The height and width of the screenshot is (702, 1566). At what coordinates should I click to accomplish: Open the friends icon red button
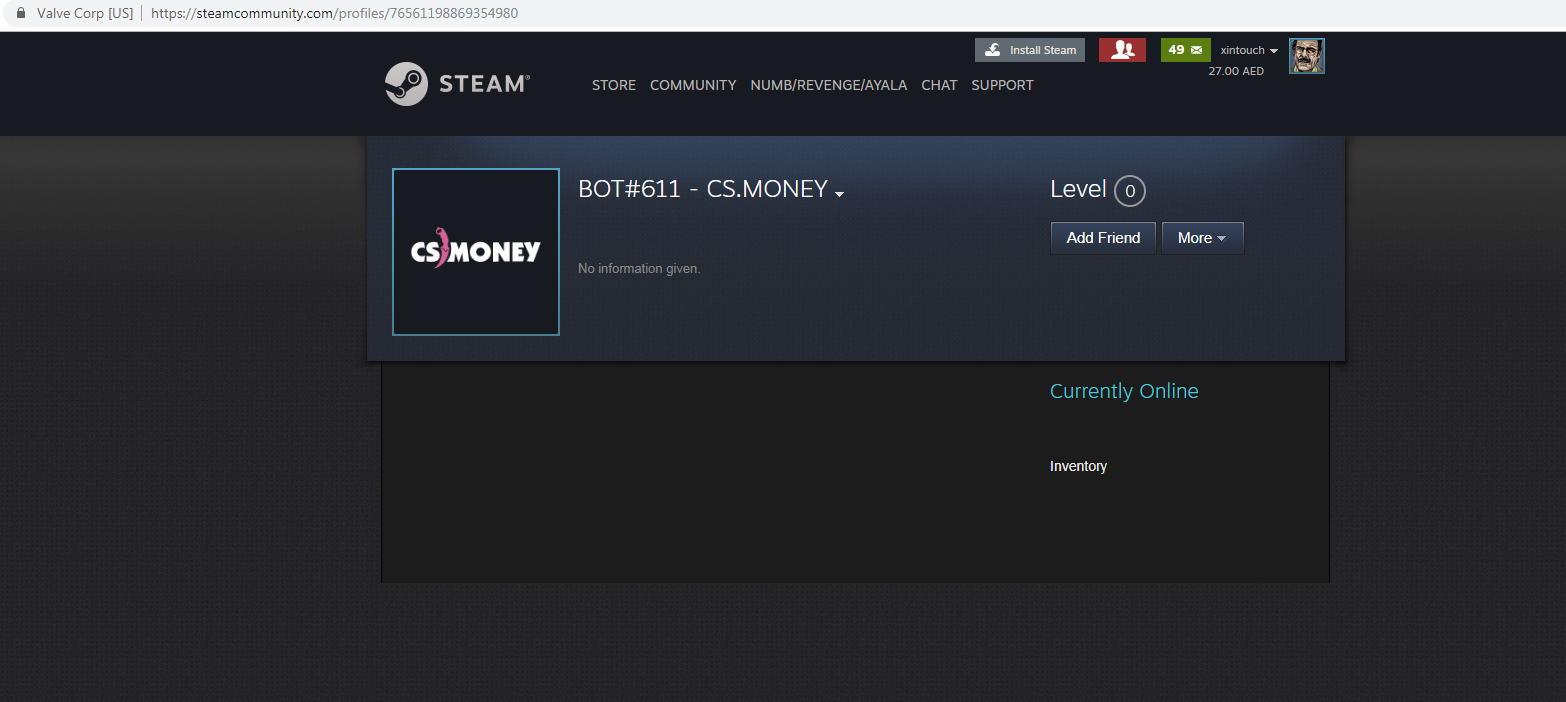1122,50
